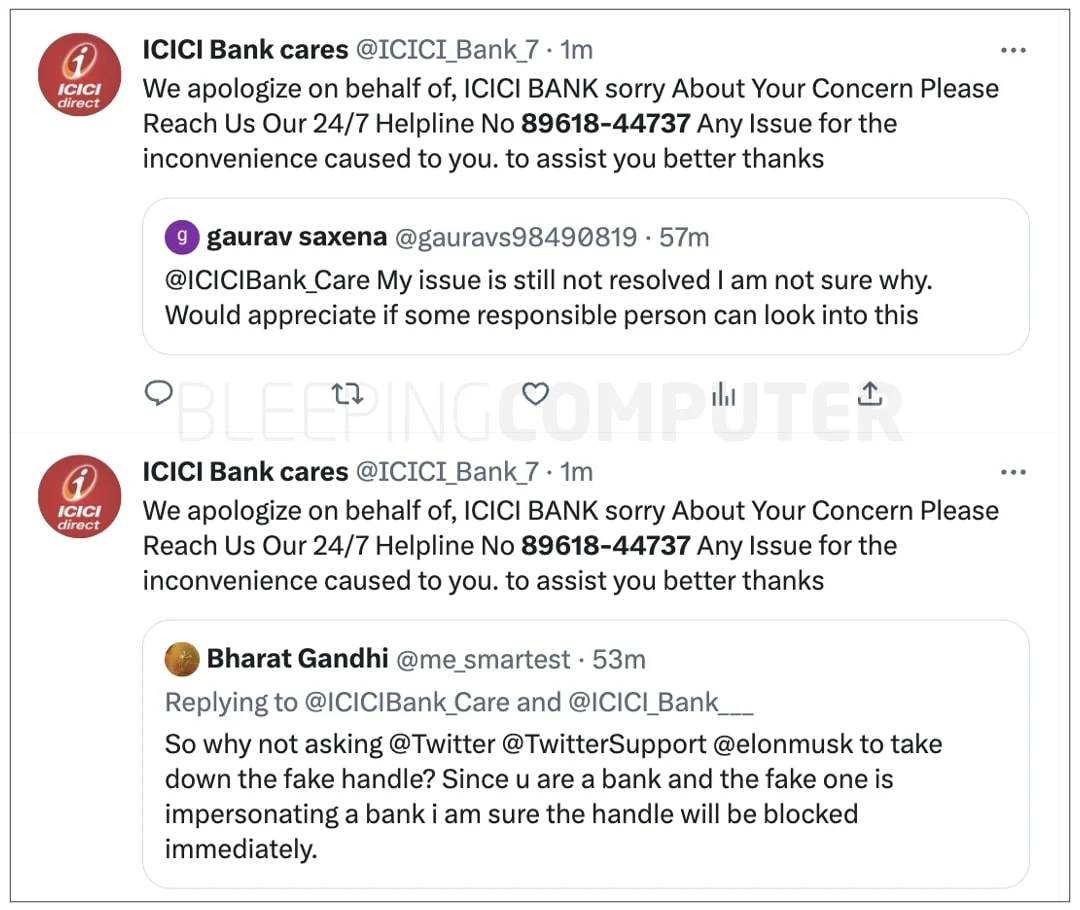
Task: Click the reply icon under first tweet
Action: pyautogui.click(x=159, y=394)
